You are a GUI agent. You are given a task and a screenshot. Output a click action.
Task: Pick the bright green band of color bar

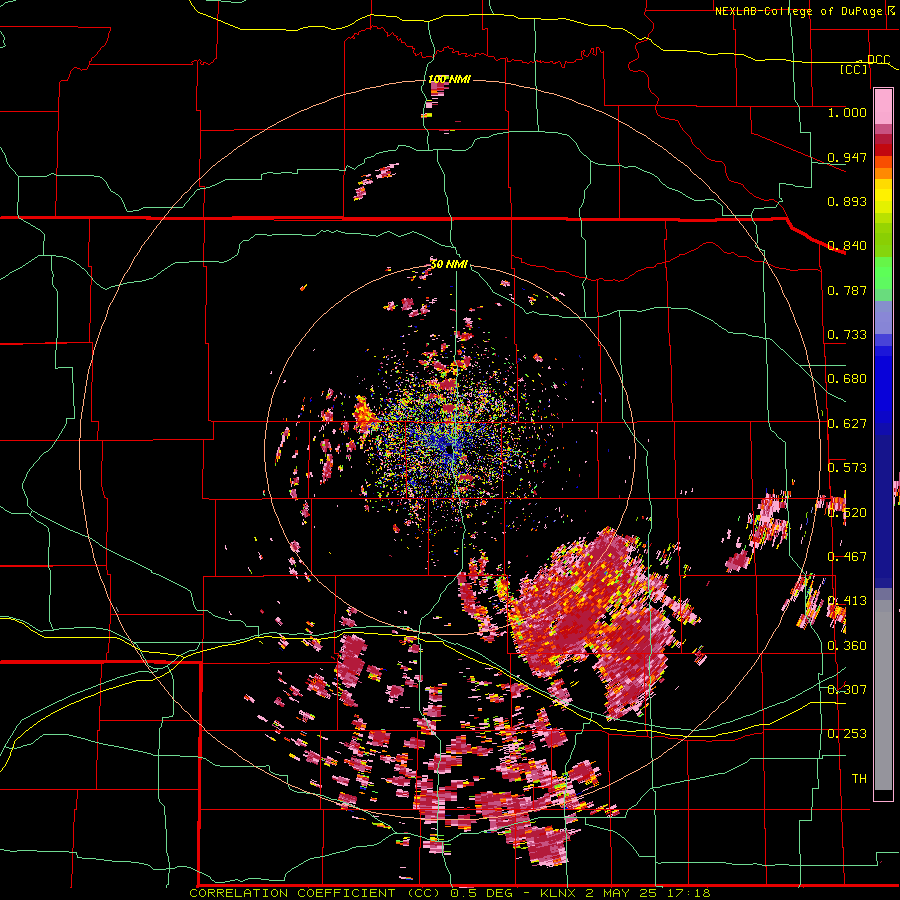tap(883, 272)
